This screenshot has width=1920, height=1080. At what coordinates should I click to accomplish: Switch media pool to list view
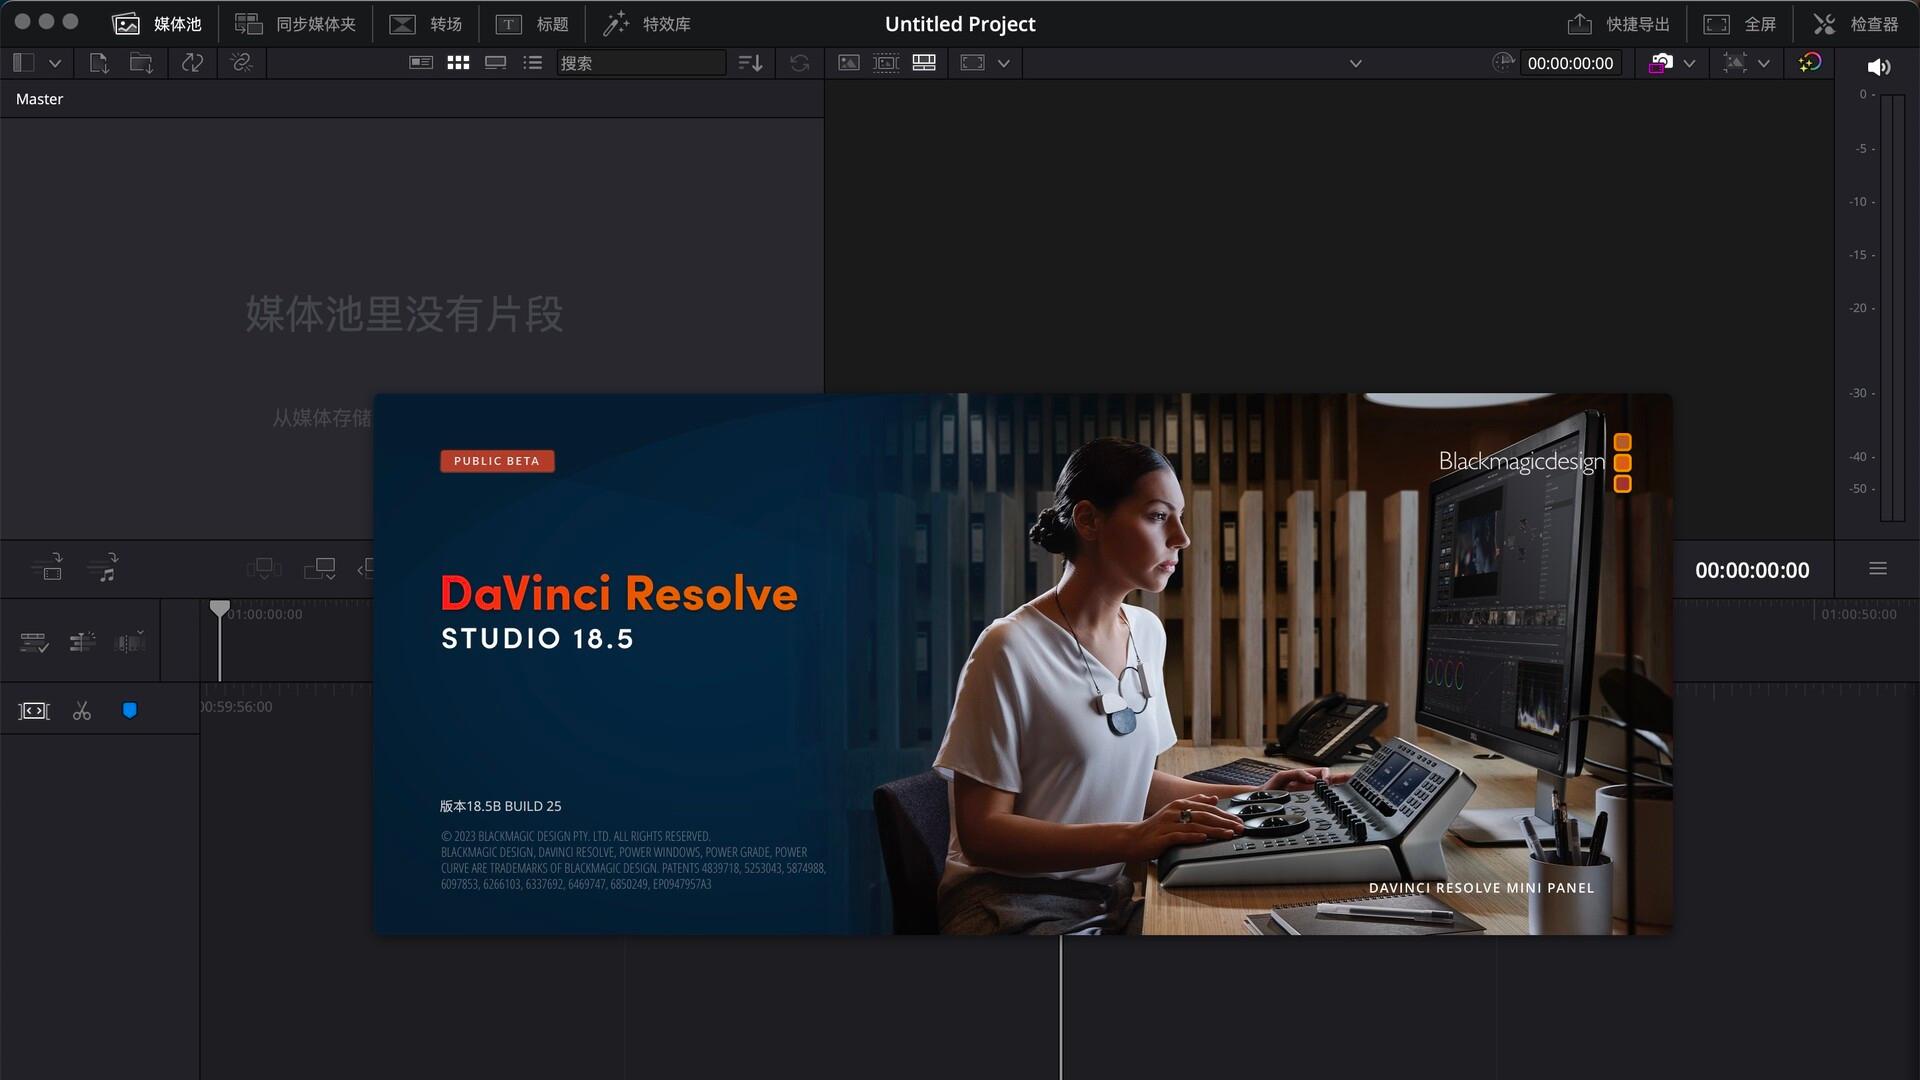click(533, 63)
